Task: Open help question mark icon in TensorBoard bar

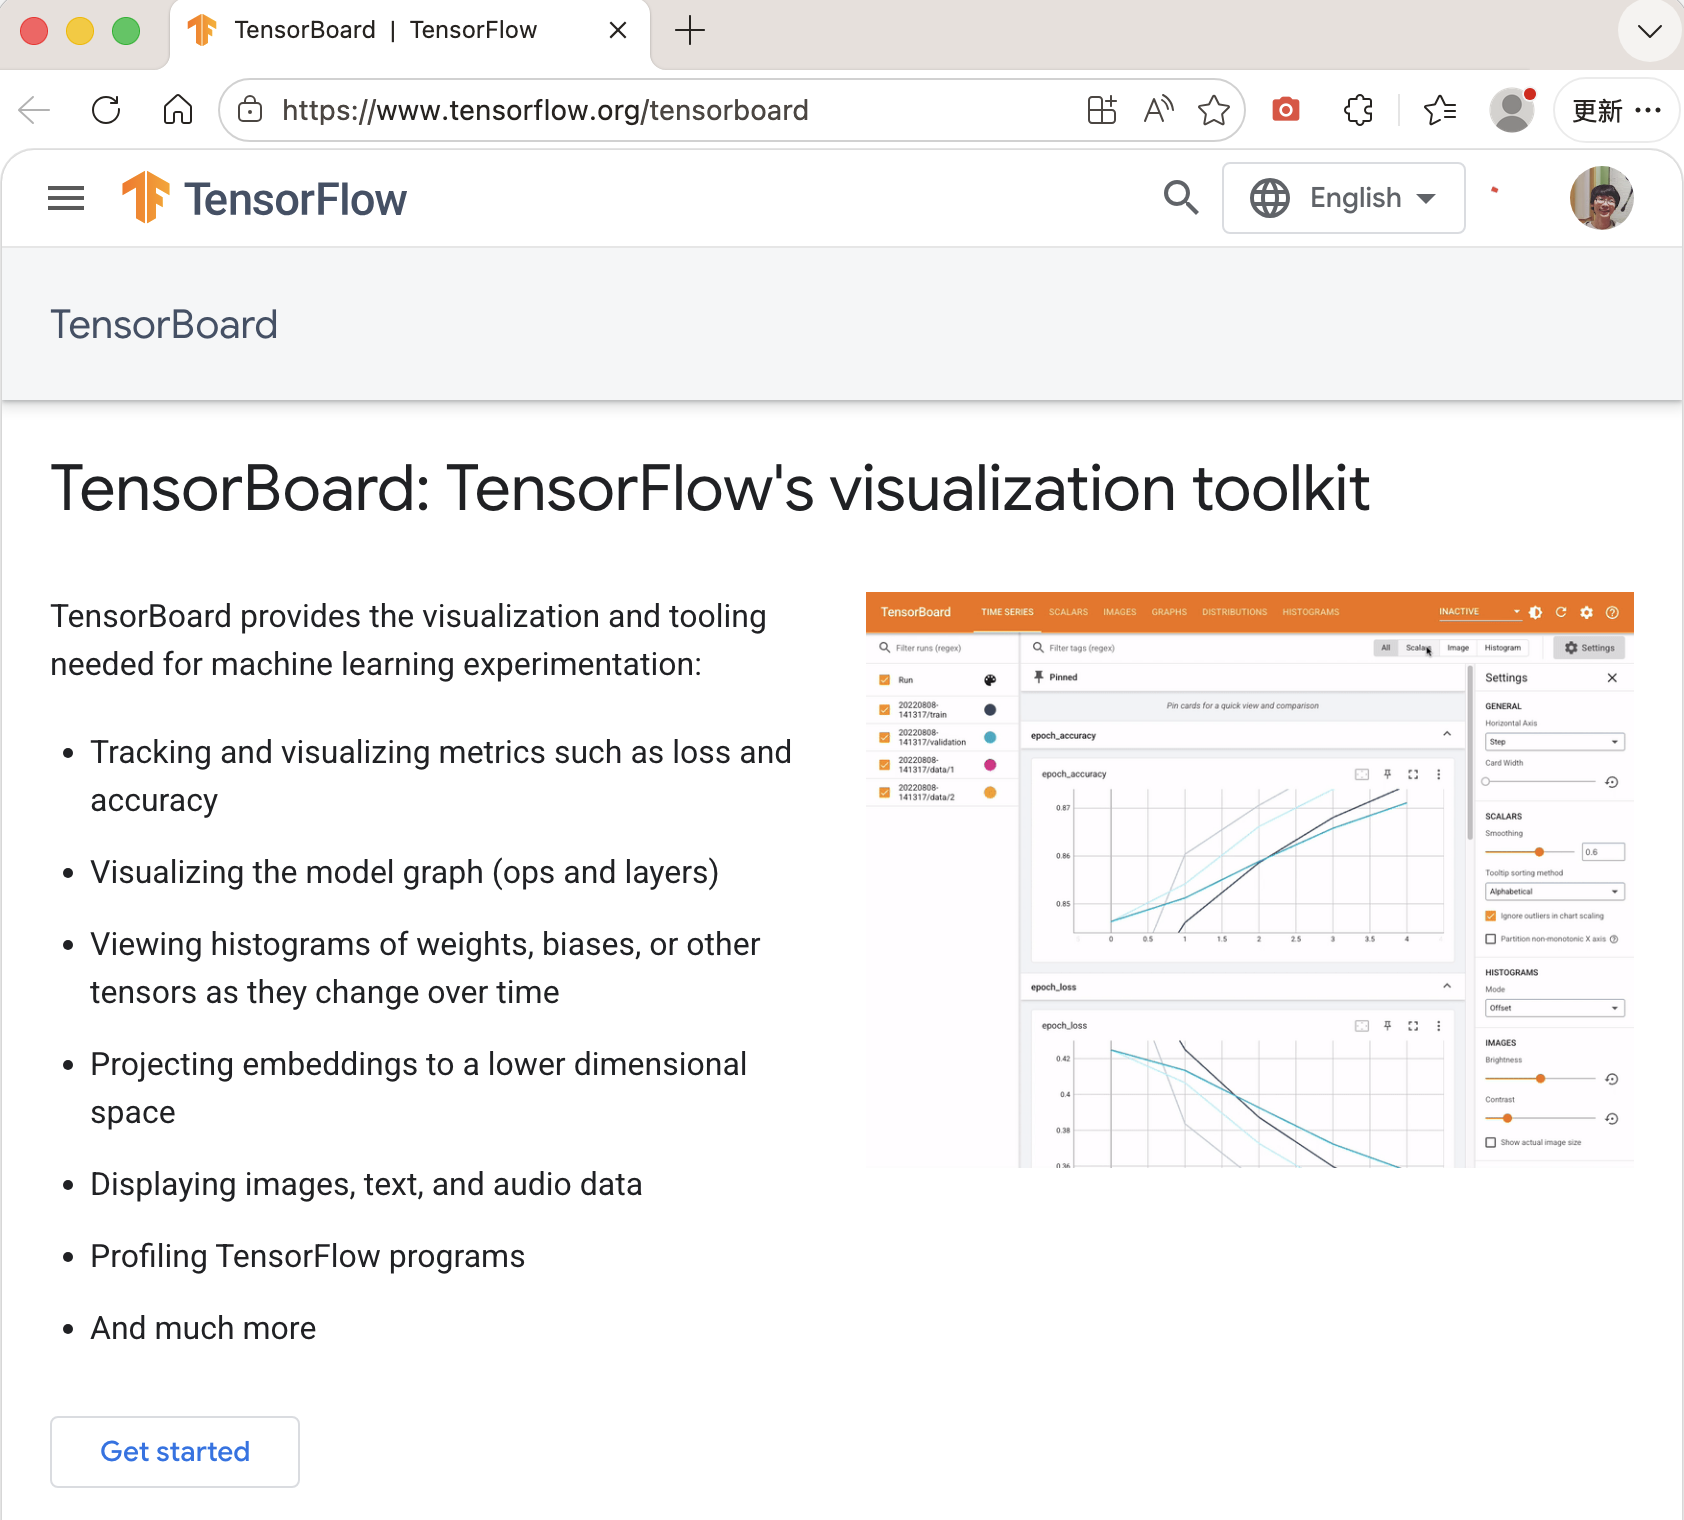Action: click(1612, 612)
